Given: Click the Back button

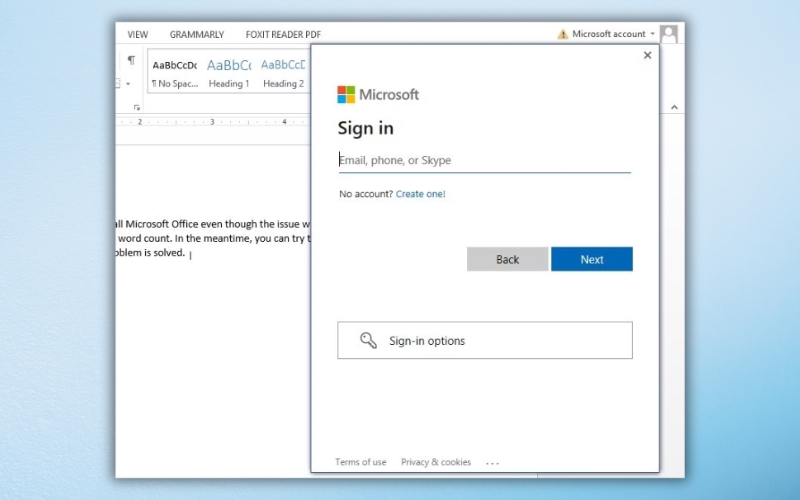Looking at the screenshot, I should click(508, 259).
